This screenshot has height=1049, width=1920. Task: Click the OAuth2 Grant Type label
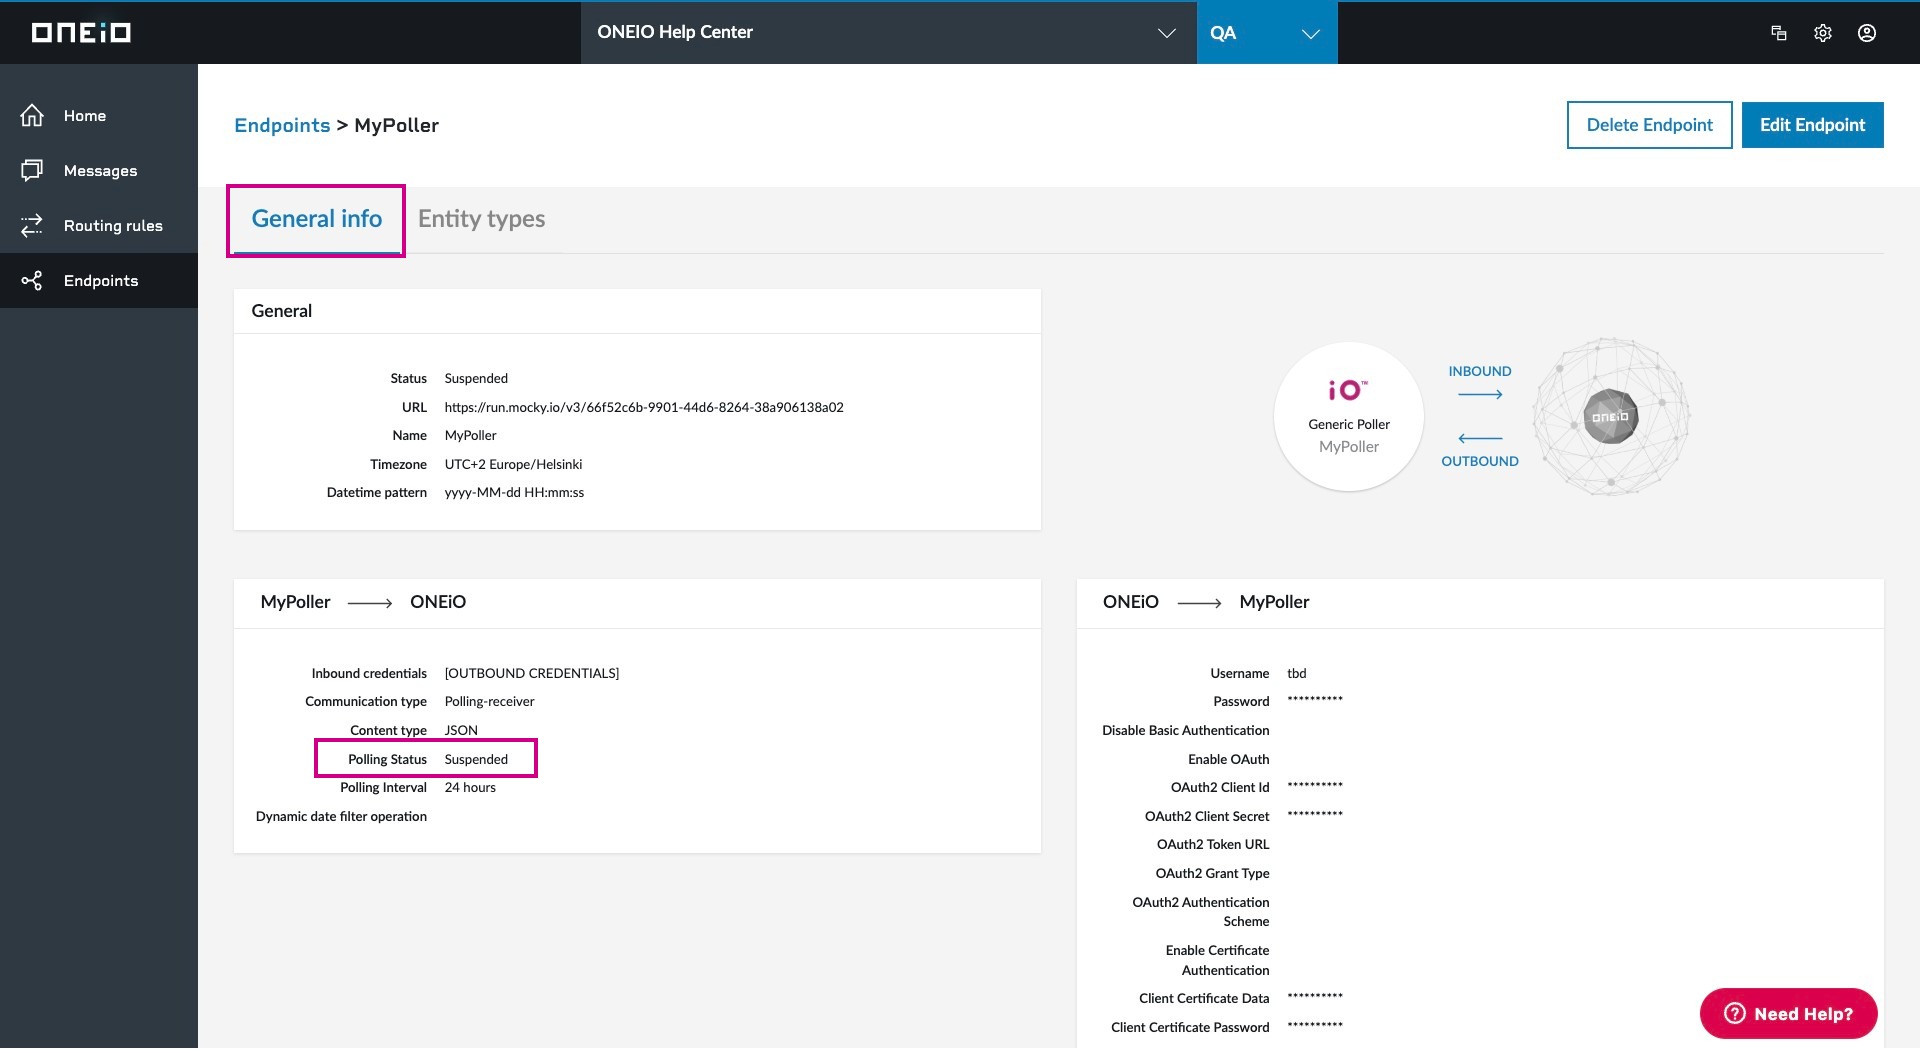[x=1212, y=874]
